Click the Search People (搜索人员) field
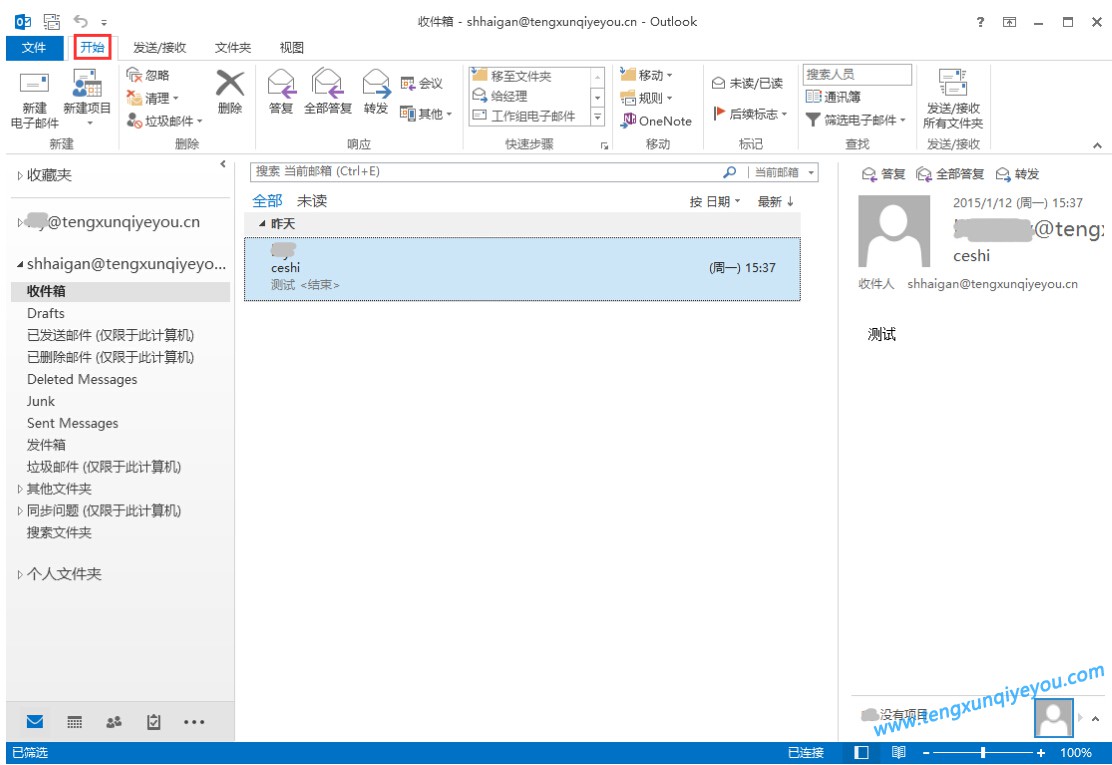Screen dimensions: 1112x765 857,74
